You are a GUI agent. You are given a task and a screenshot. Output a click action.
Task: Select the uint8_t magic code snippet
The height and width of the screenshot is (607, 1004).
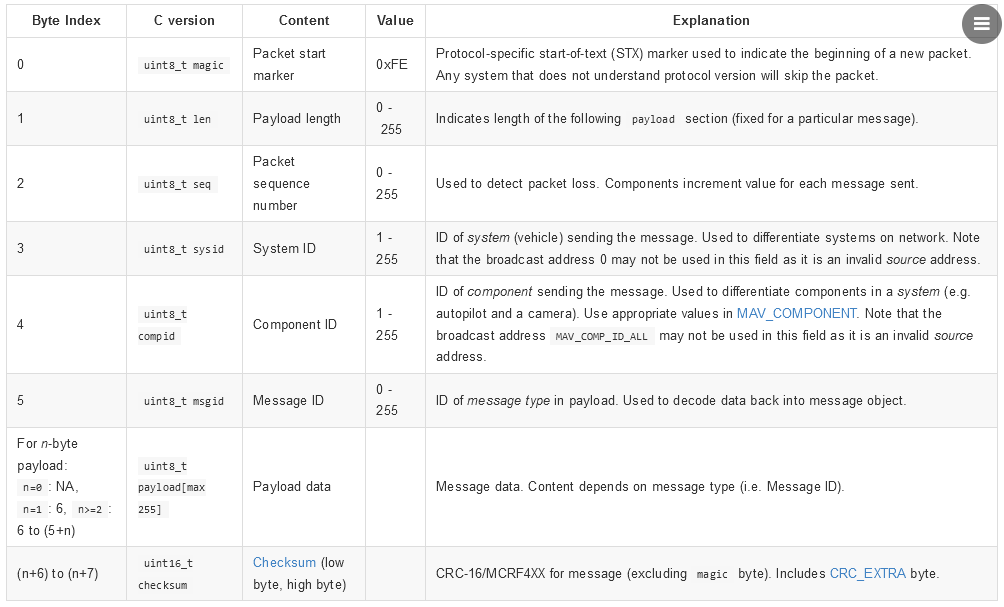coord(184,64)
